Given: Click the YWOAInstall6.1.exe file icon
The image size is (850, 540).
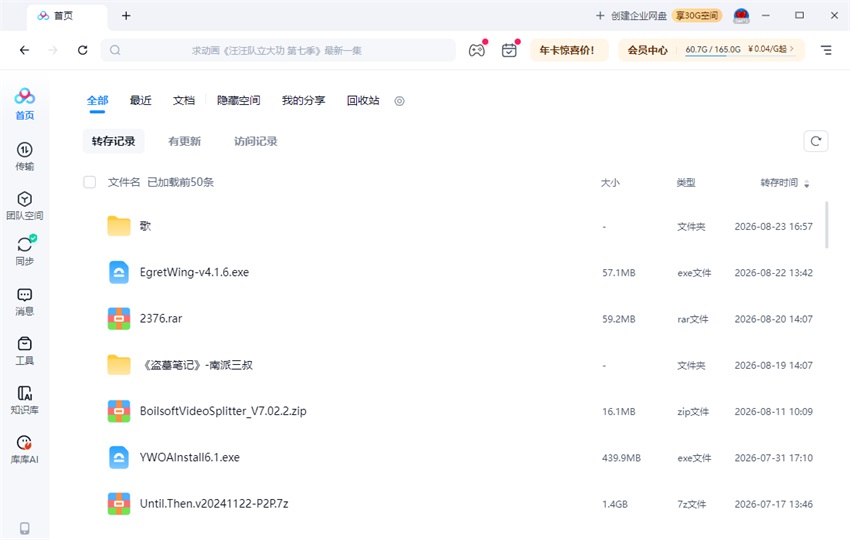Looking at the screenshot, I should point(119,458).
